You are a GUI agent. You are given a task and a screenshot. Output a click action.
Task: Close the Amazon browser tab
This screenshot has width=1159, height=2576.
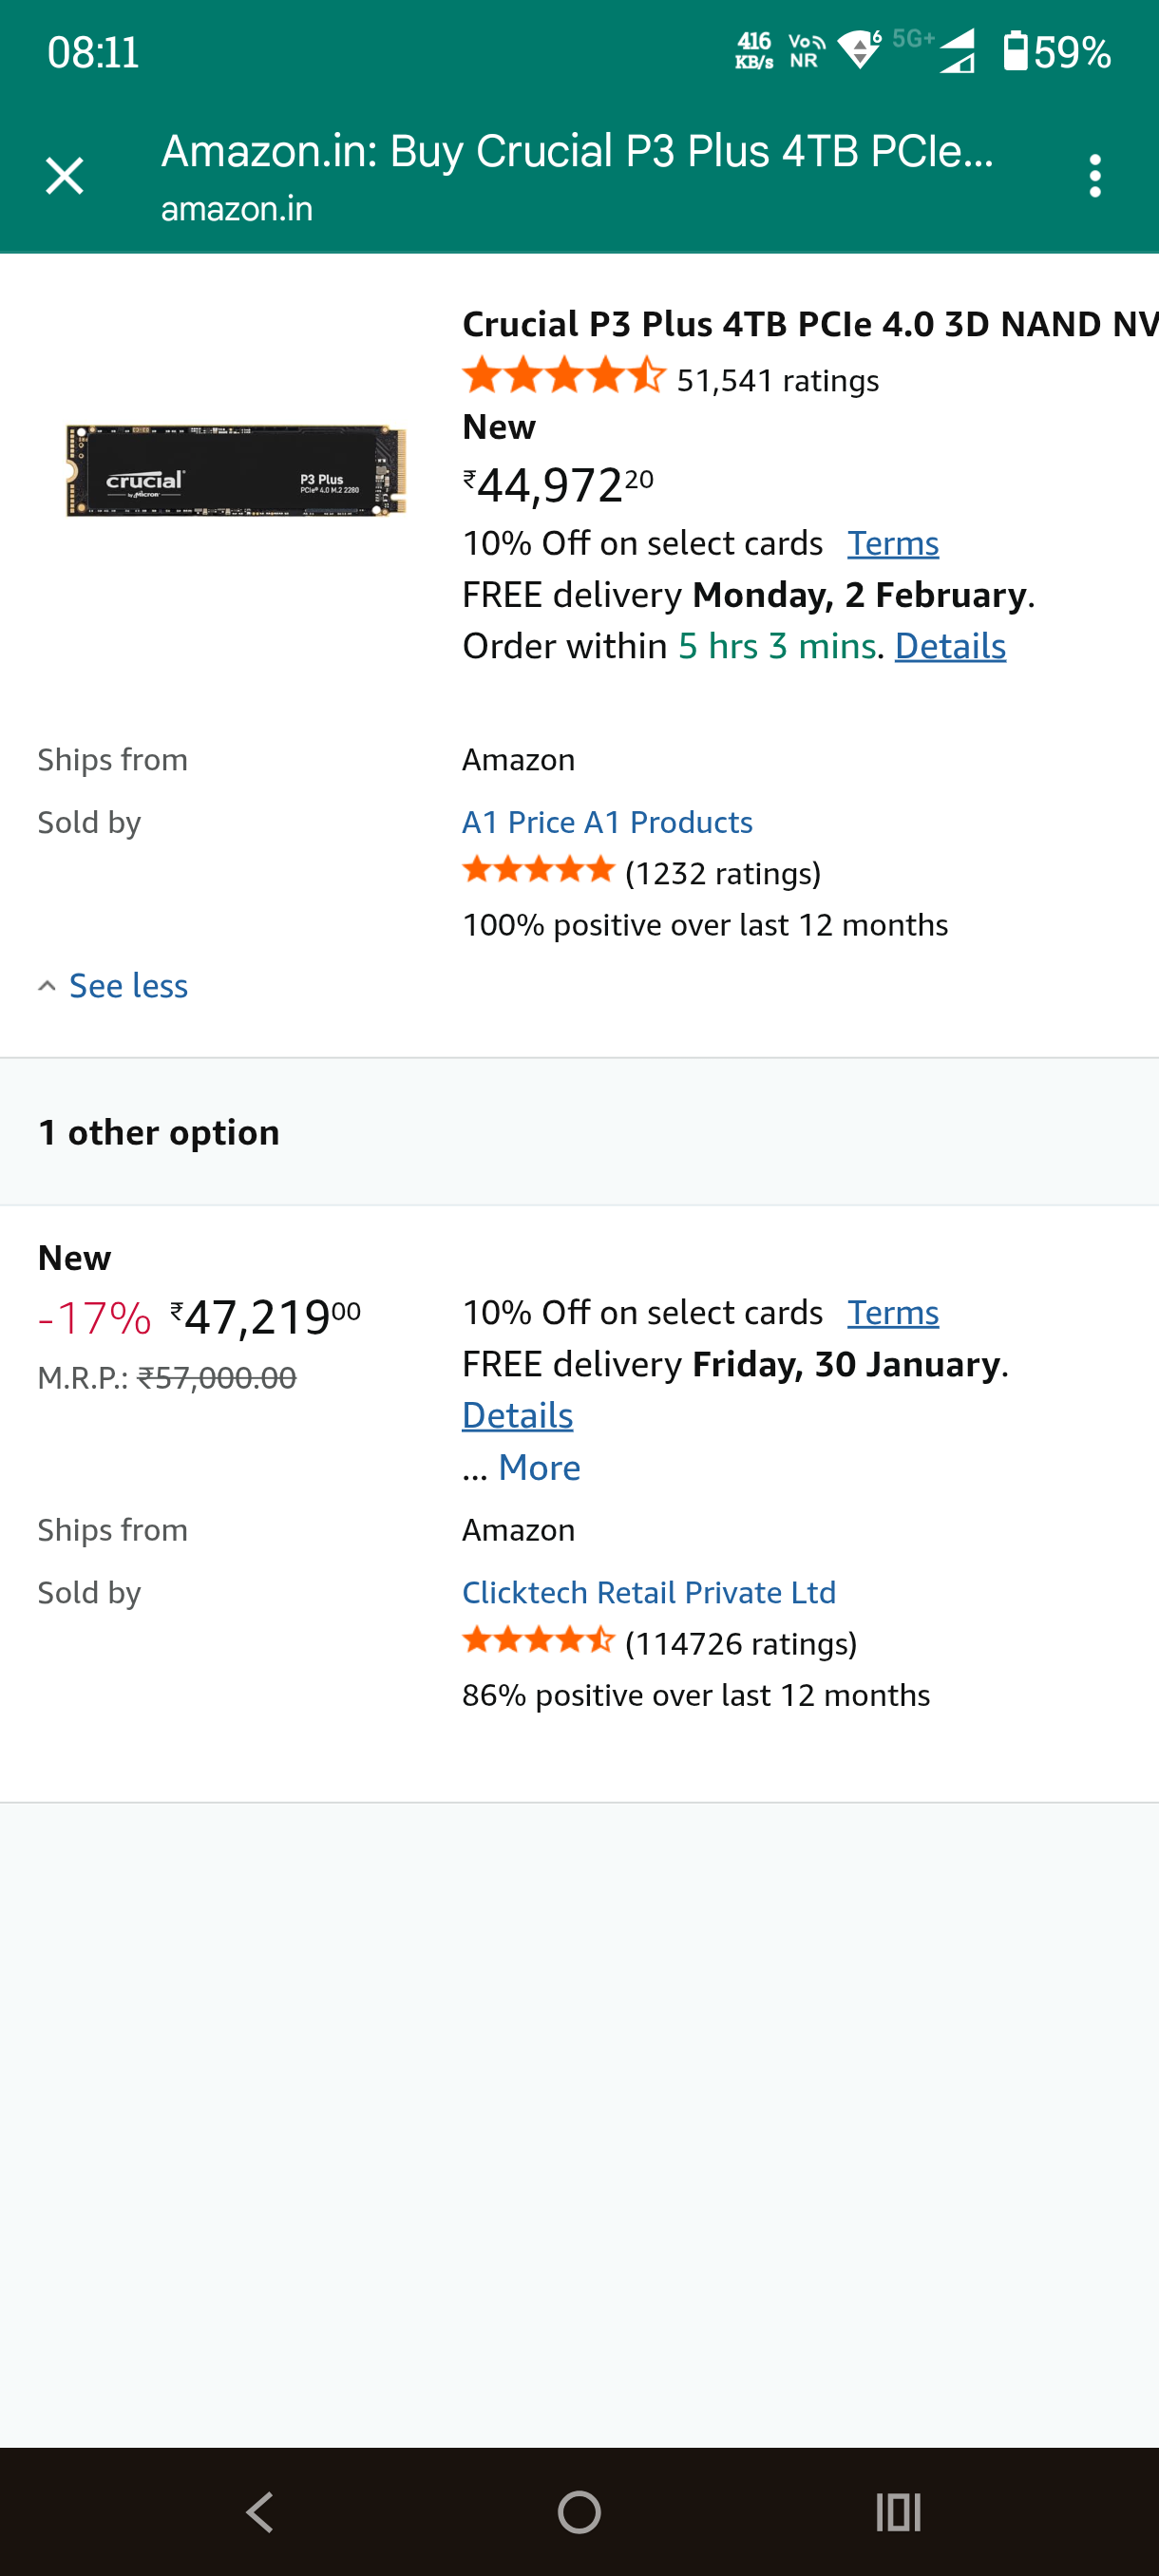click(65, 176)
